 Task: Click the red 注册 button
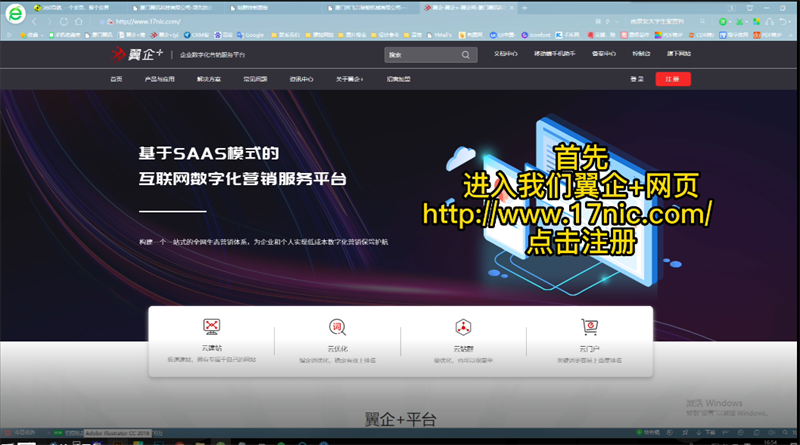(x=673, y=79)
